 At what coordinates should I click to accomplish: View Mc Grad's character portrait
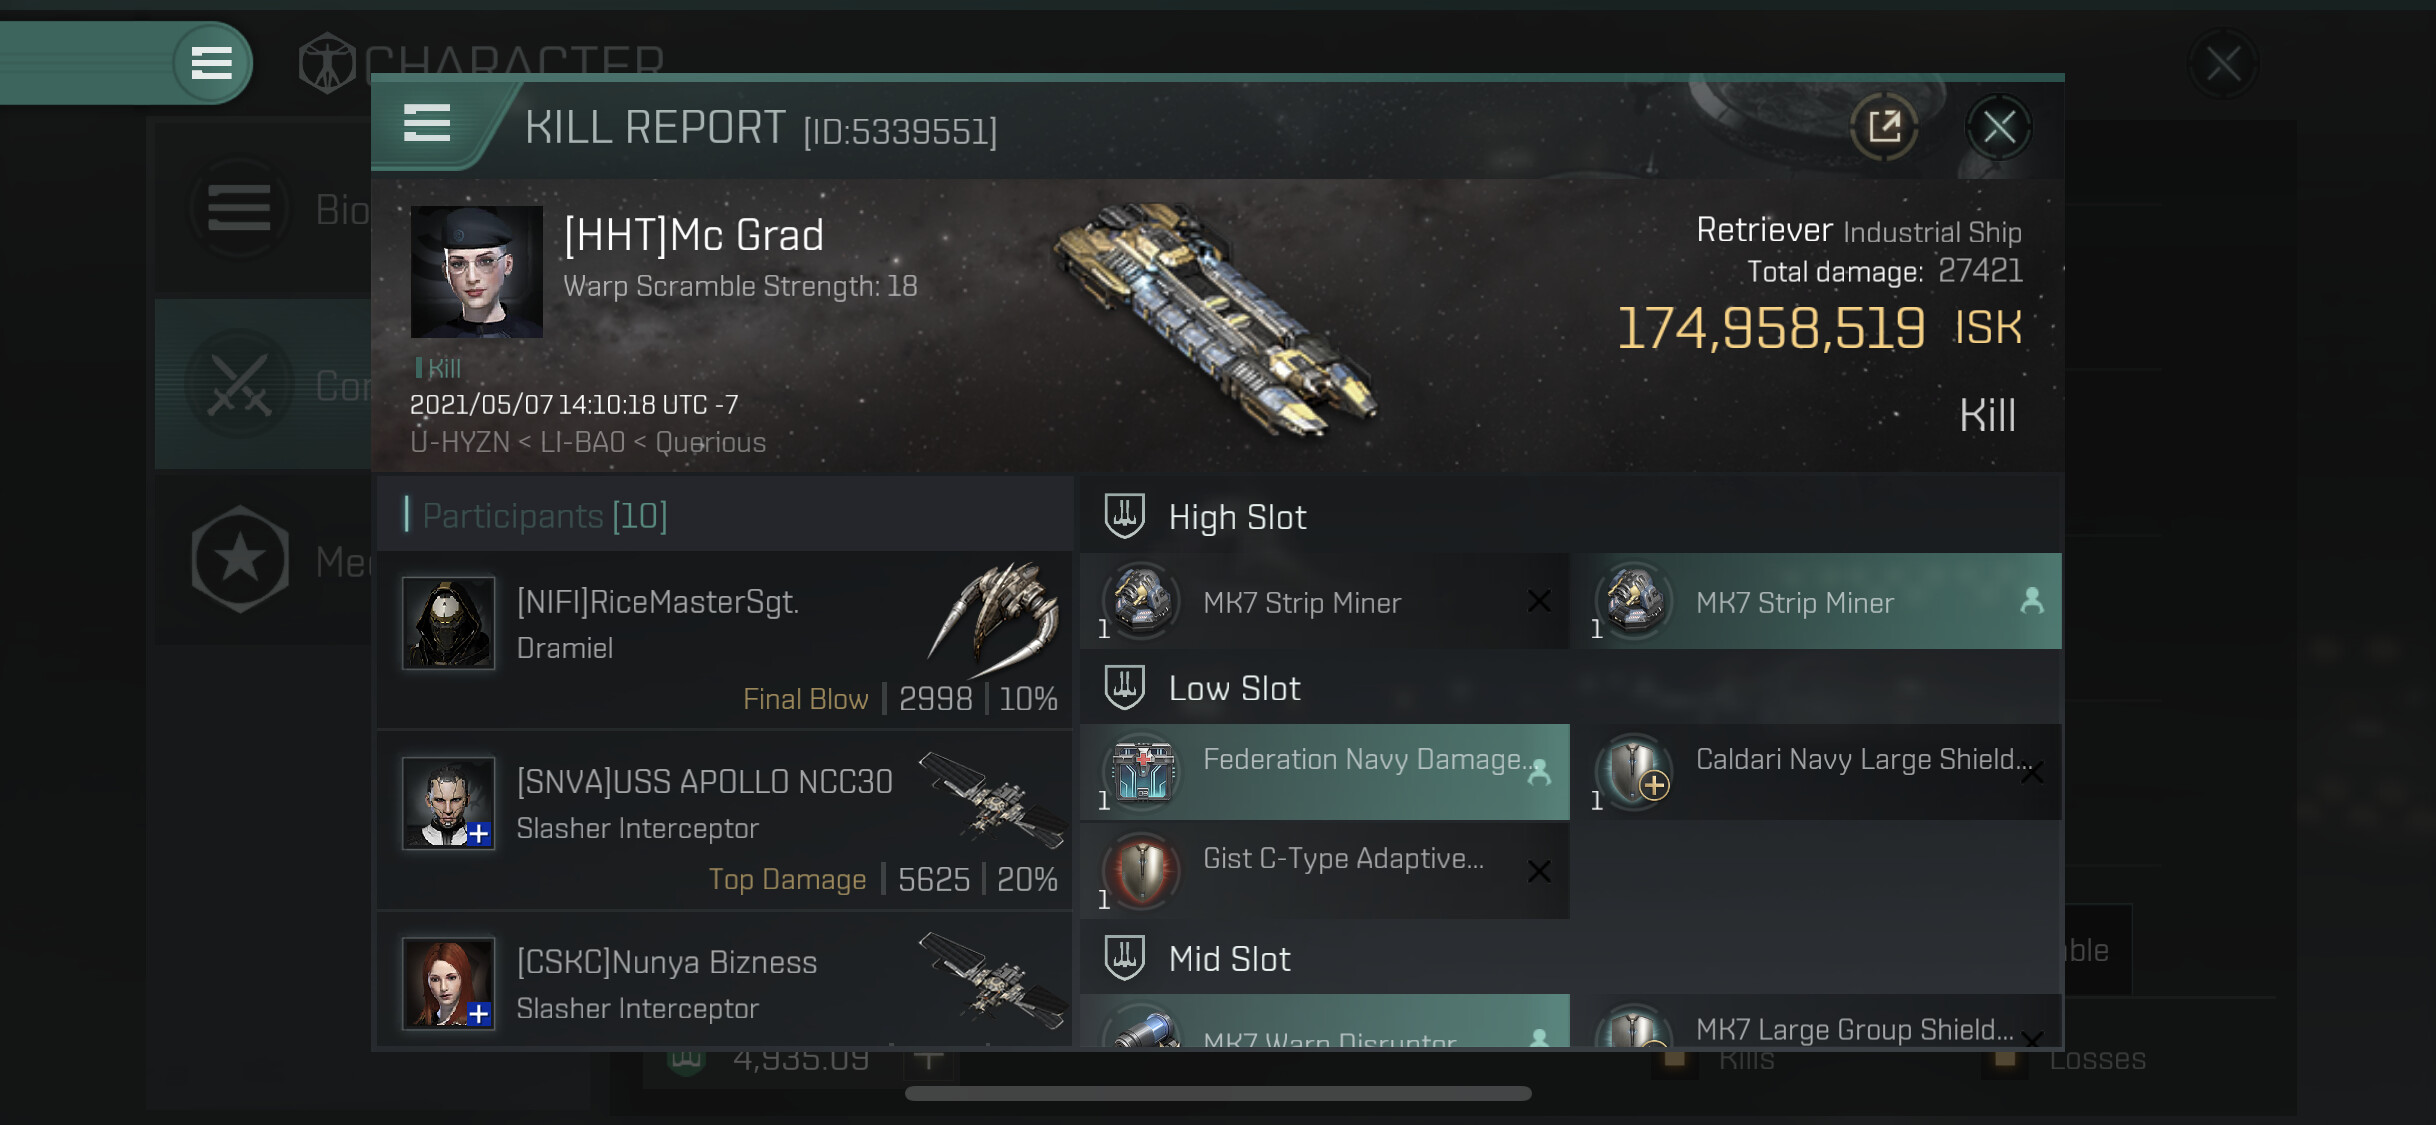(x=477, y=271)
